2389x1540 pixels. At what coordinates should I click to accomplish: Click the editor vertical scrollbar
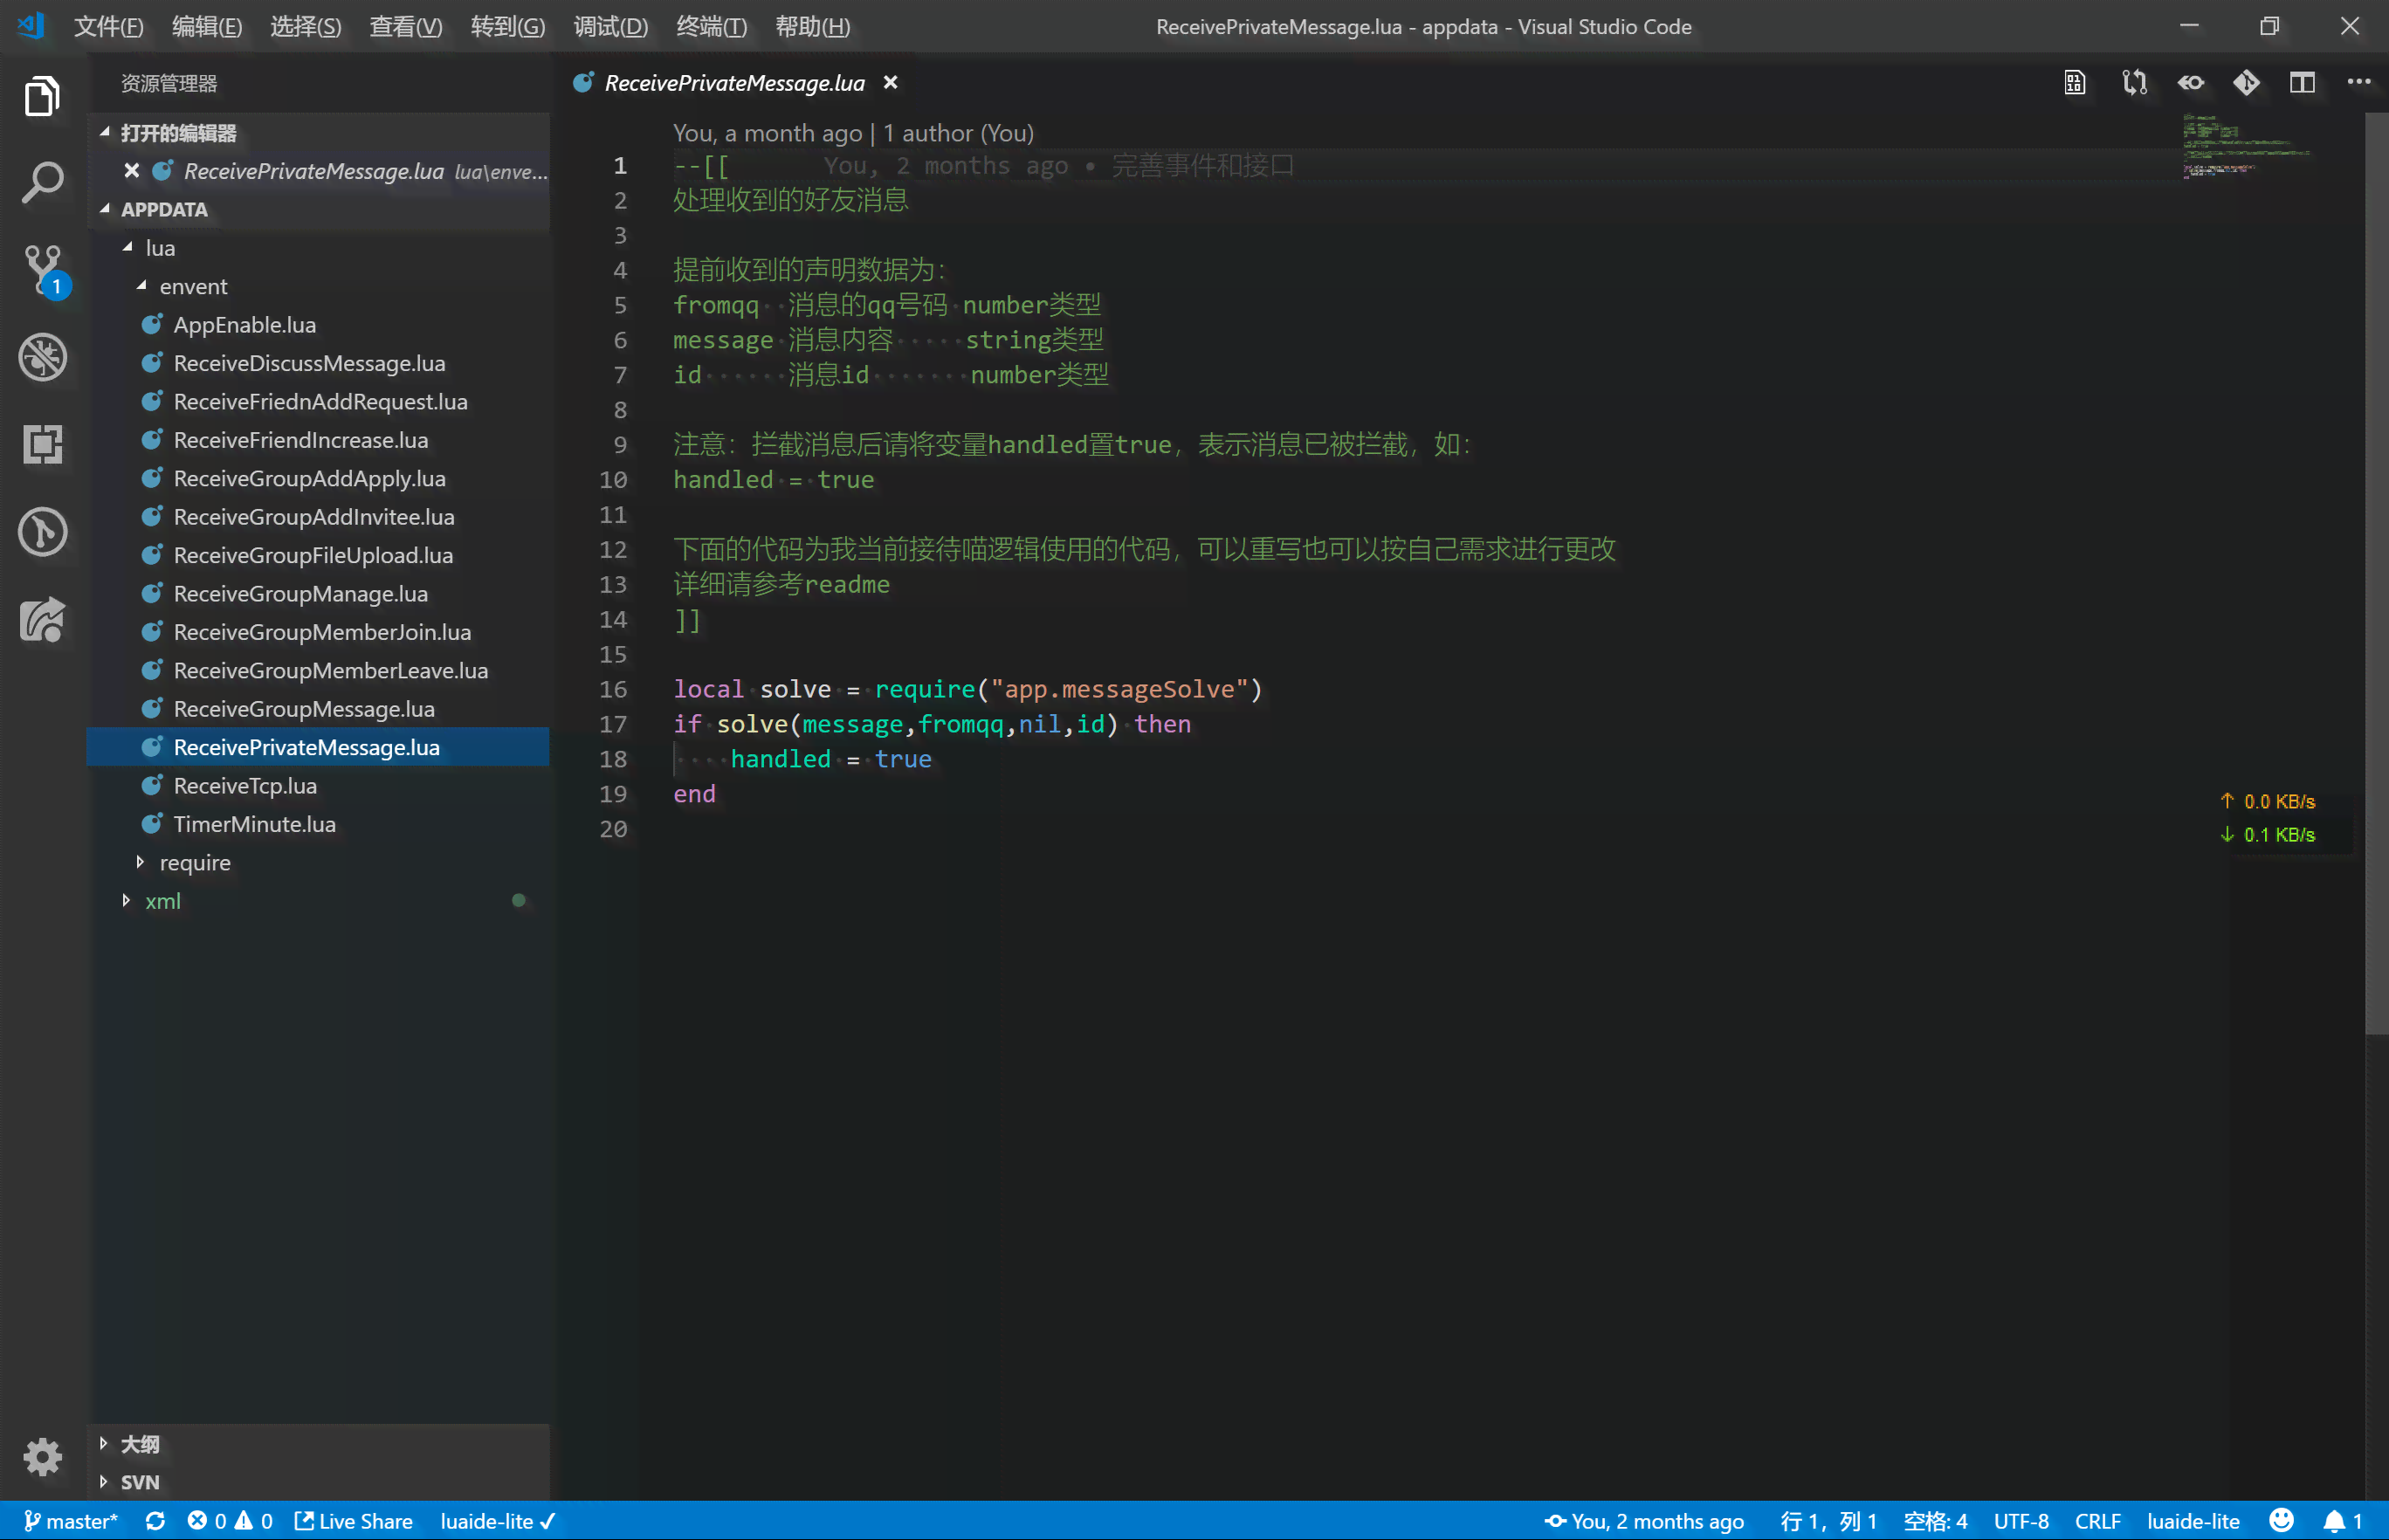(x=2376, y=574)
